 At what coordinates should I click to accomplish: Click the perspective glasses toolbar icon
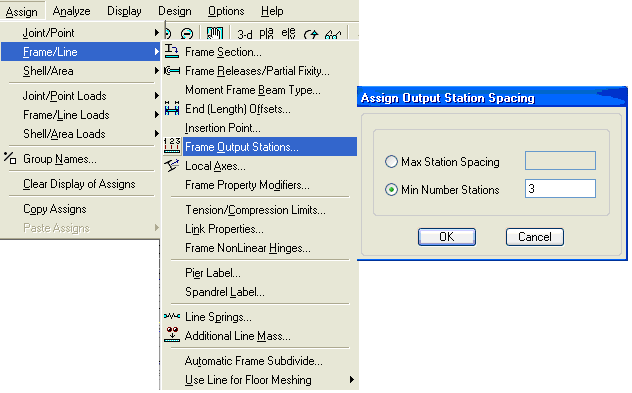click(333, 35)
